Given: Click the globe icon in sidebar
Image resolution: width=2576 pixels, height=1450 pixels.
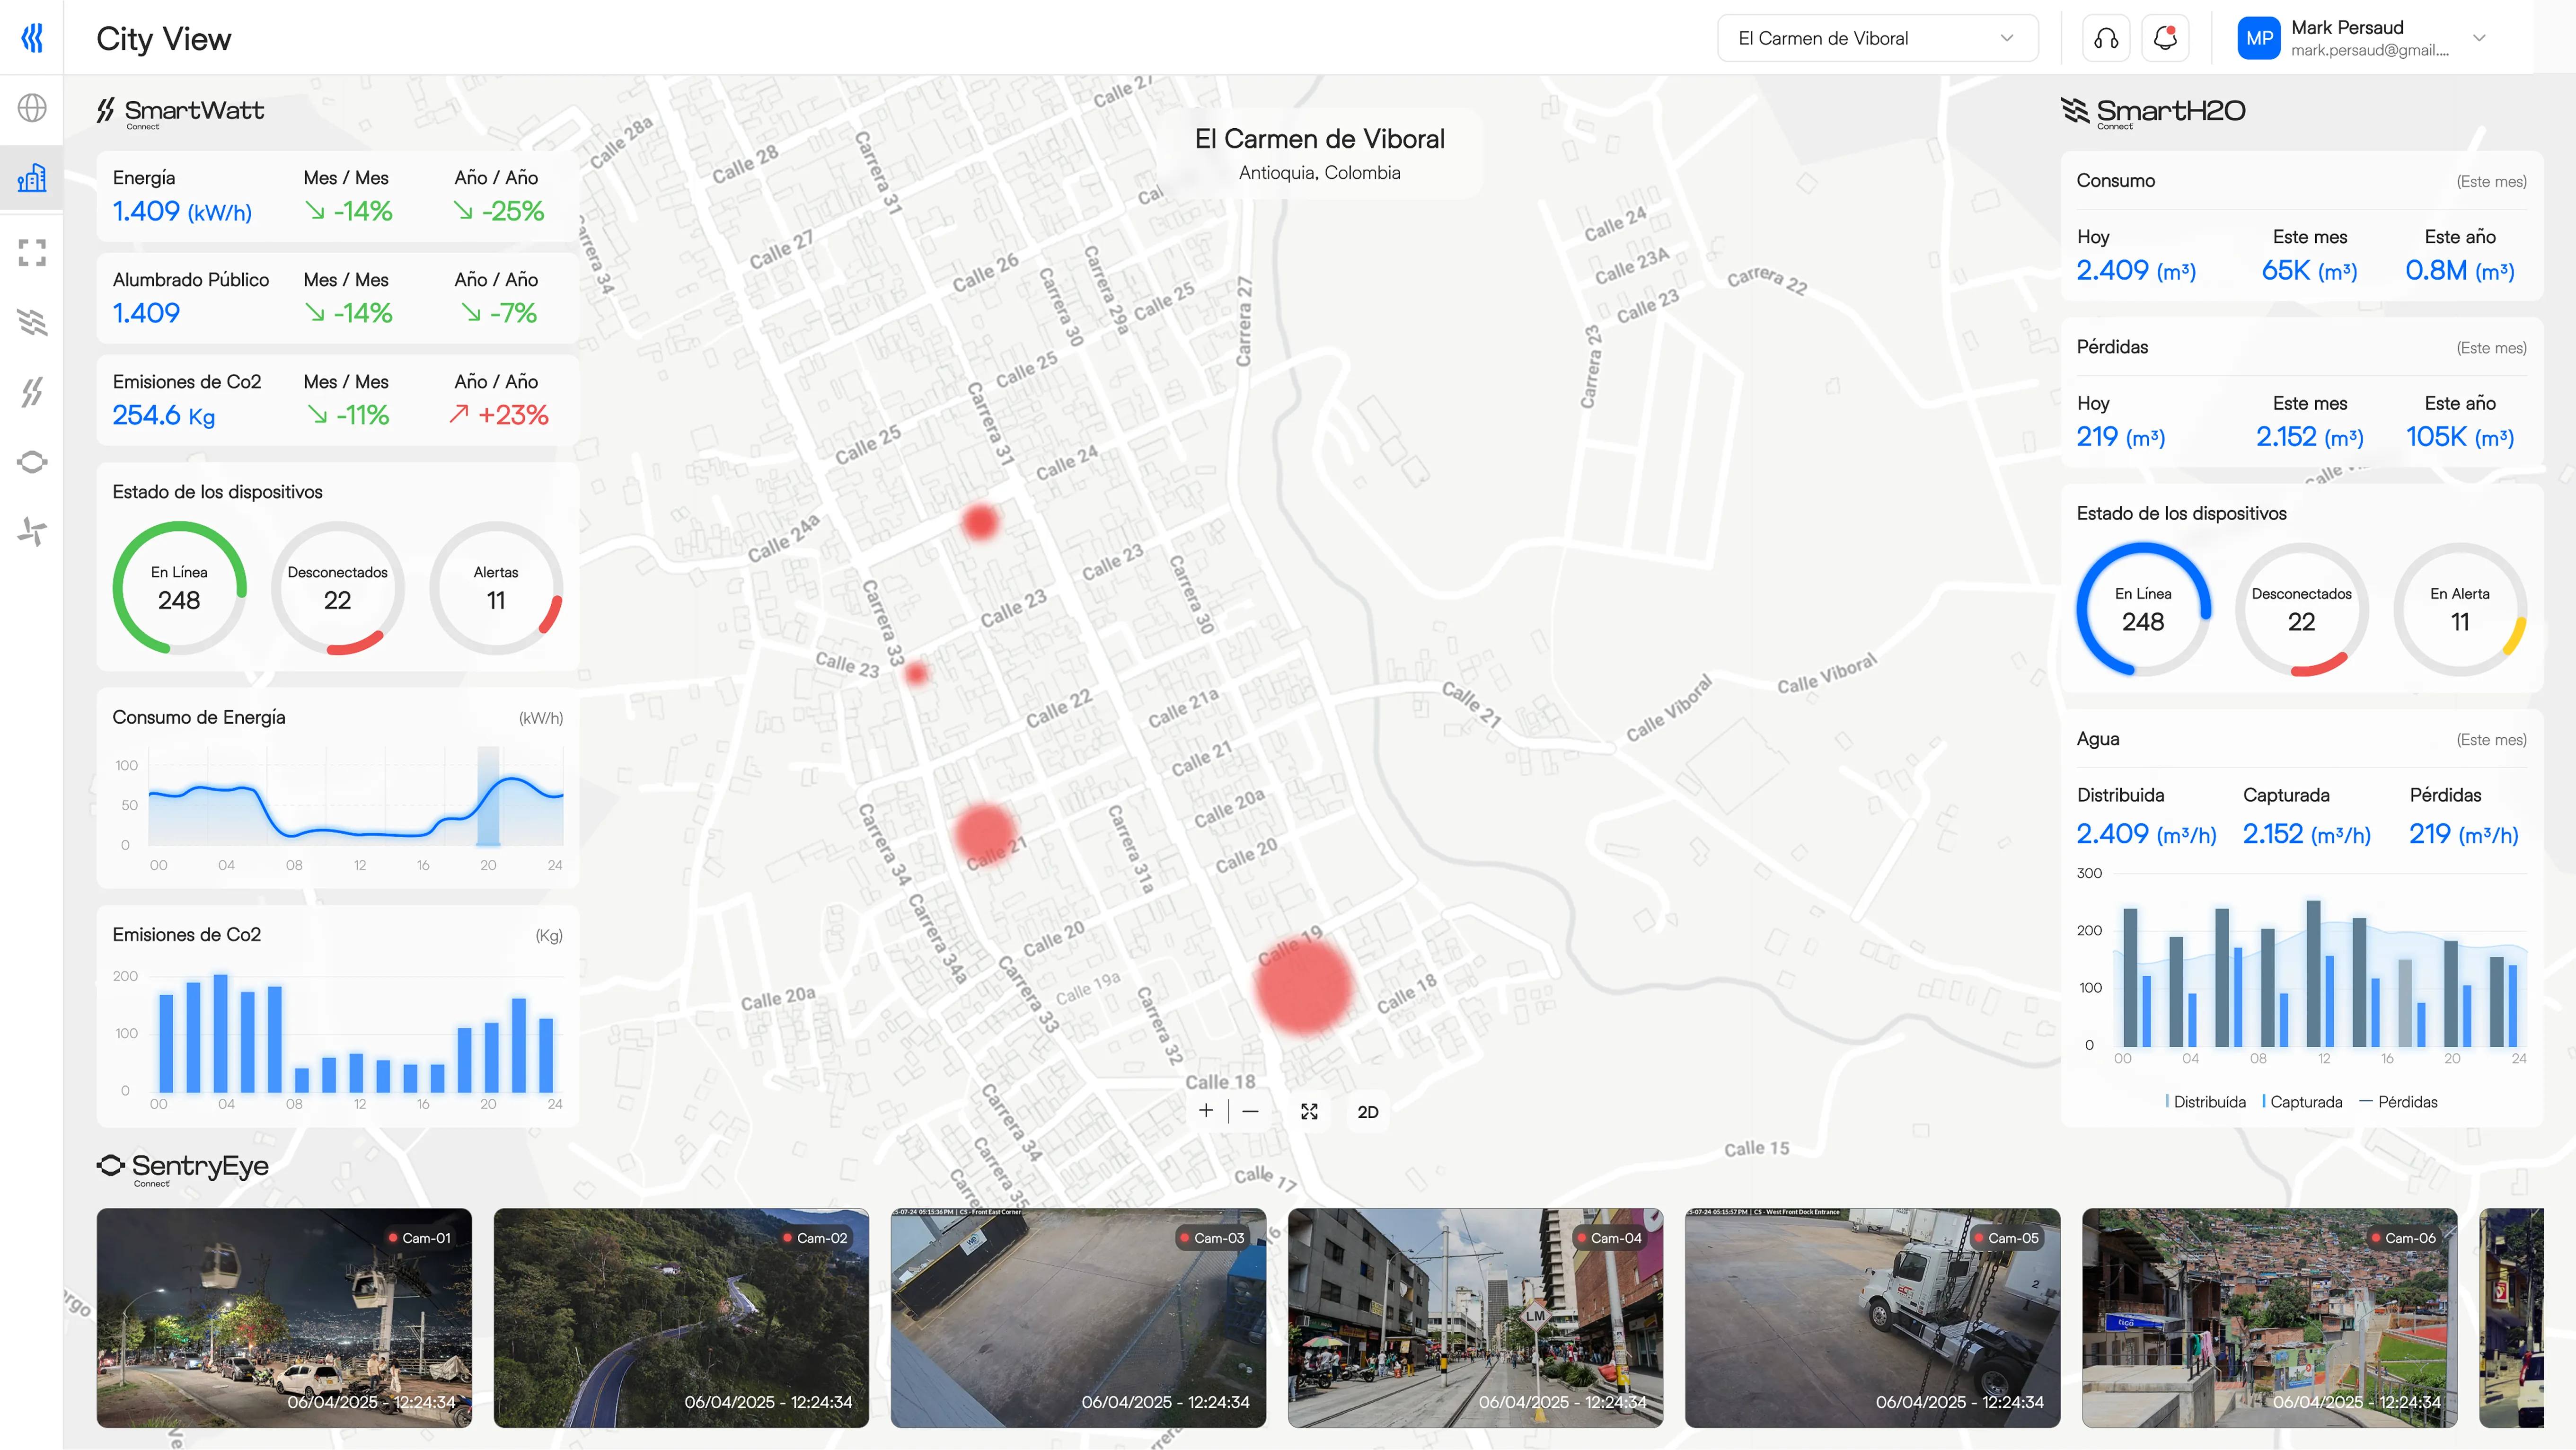Looking at the screenshot, I should point(32,108).
